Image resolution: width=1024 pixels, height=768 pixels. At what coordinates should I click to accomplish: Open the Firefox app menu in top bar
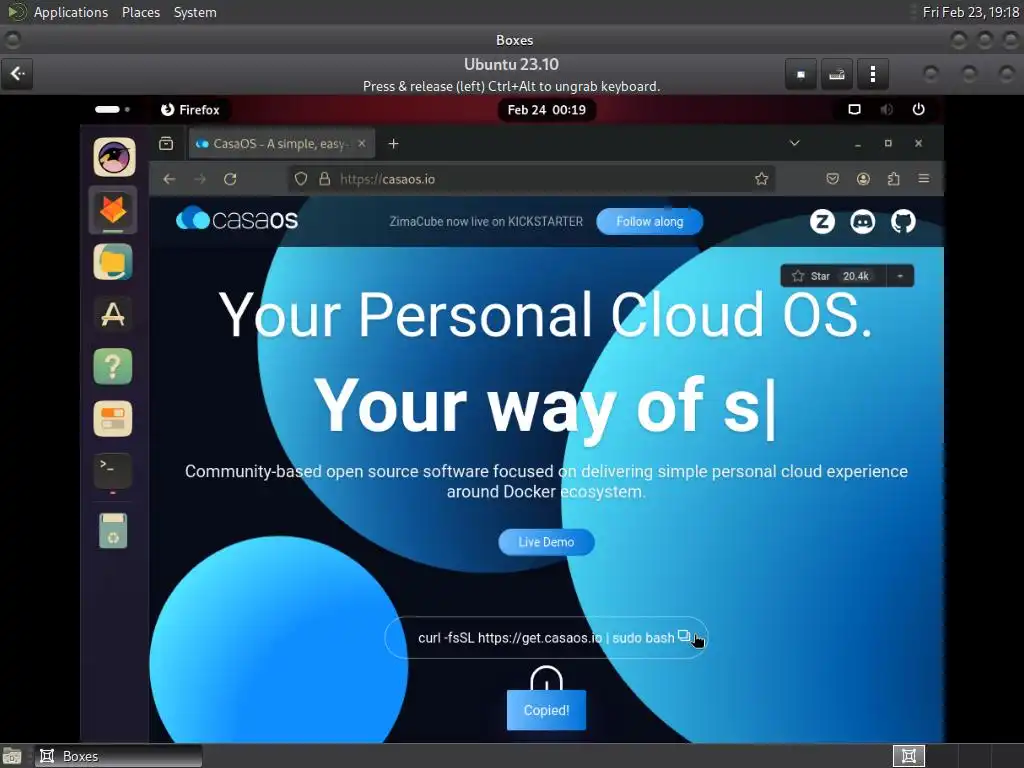tap(190, 110)
